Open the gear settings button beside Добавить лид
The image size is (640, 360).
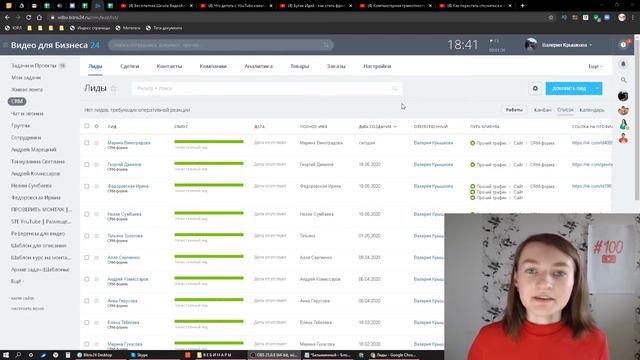point(535,88)
